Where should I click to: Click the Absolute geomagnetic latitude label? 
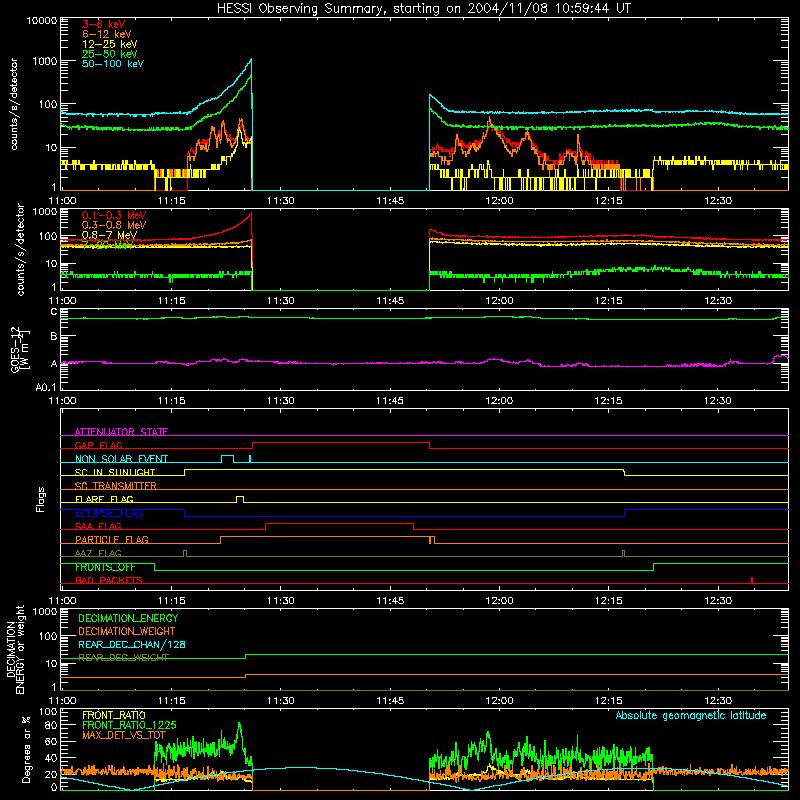click(691, 715)
